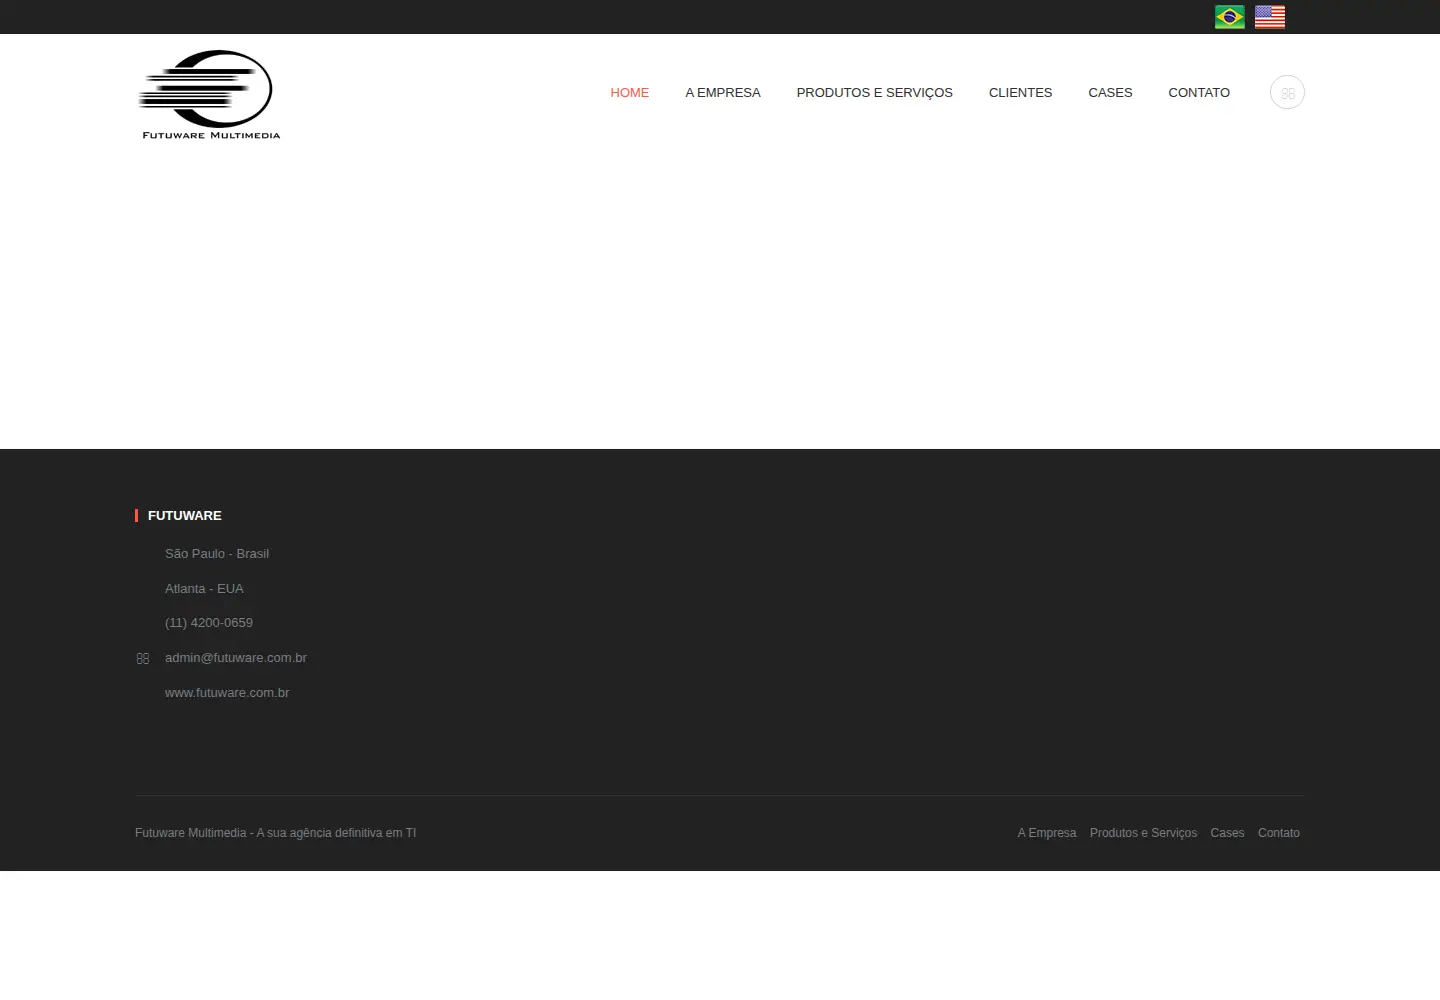Click the Futuware Multimedia logo
The height and width of the screenshot is (1000, 1440).
(x=210, y=95)
